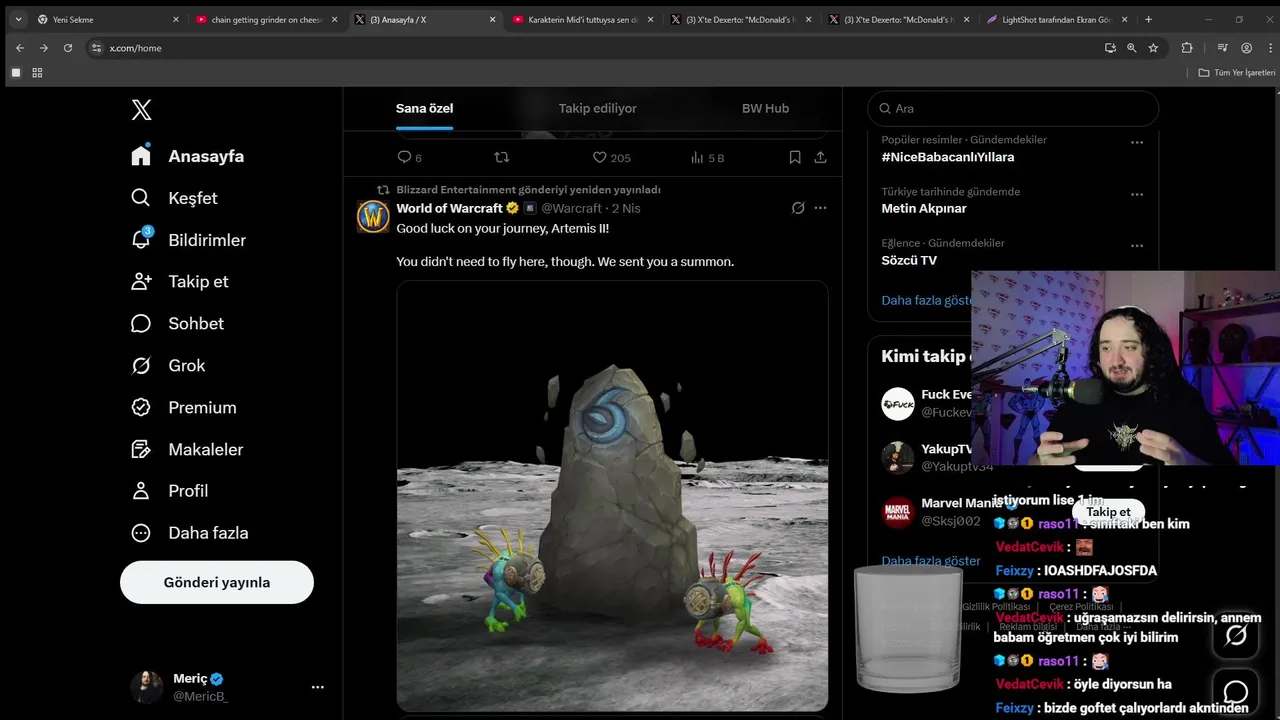Open more options for #NiceBabacanlıYıllara trend
Viewport: 1280px width, 720px height.
click(x=1136, y=143)
